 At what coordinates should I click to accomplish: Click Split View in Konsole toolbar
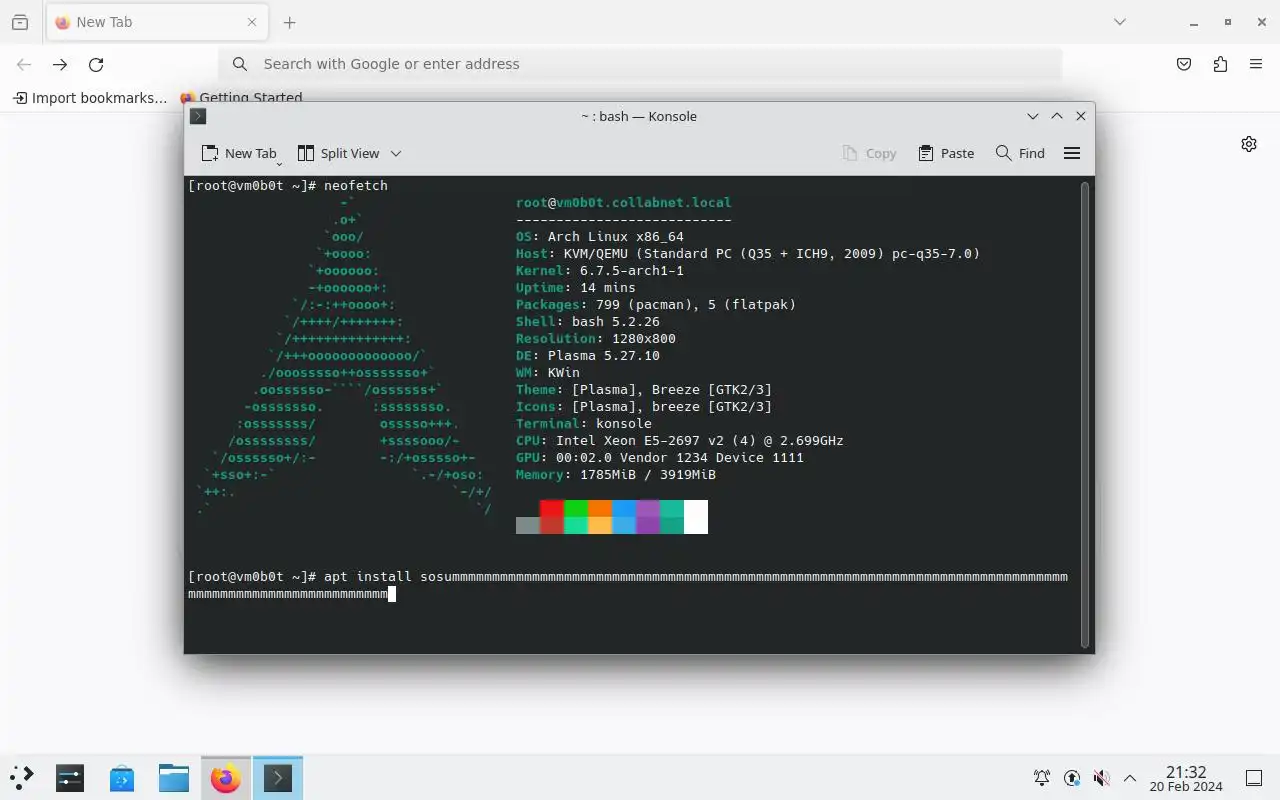(x=338, y=153)
